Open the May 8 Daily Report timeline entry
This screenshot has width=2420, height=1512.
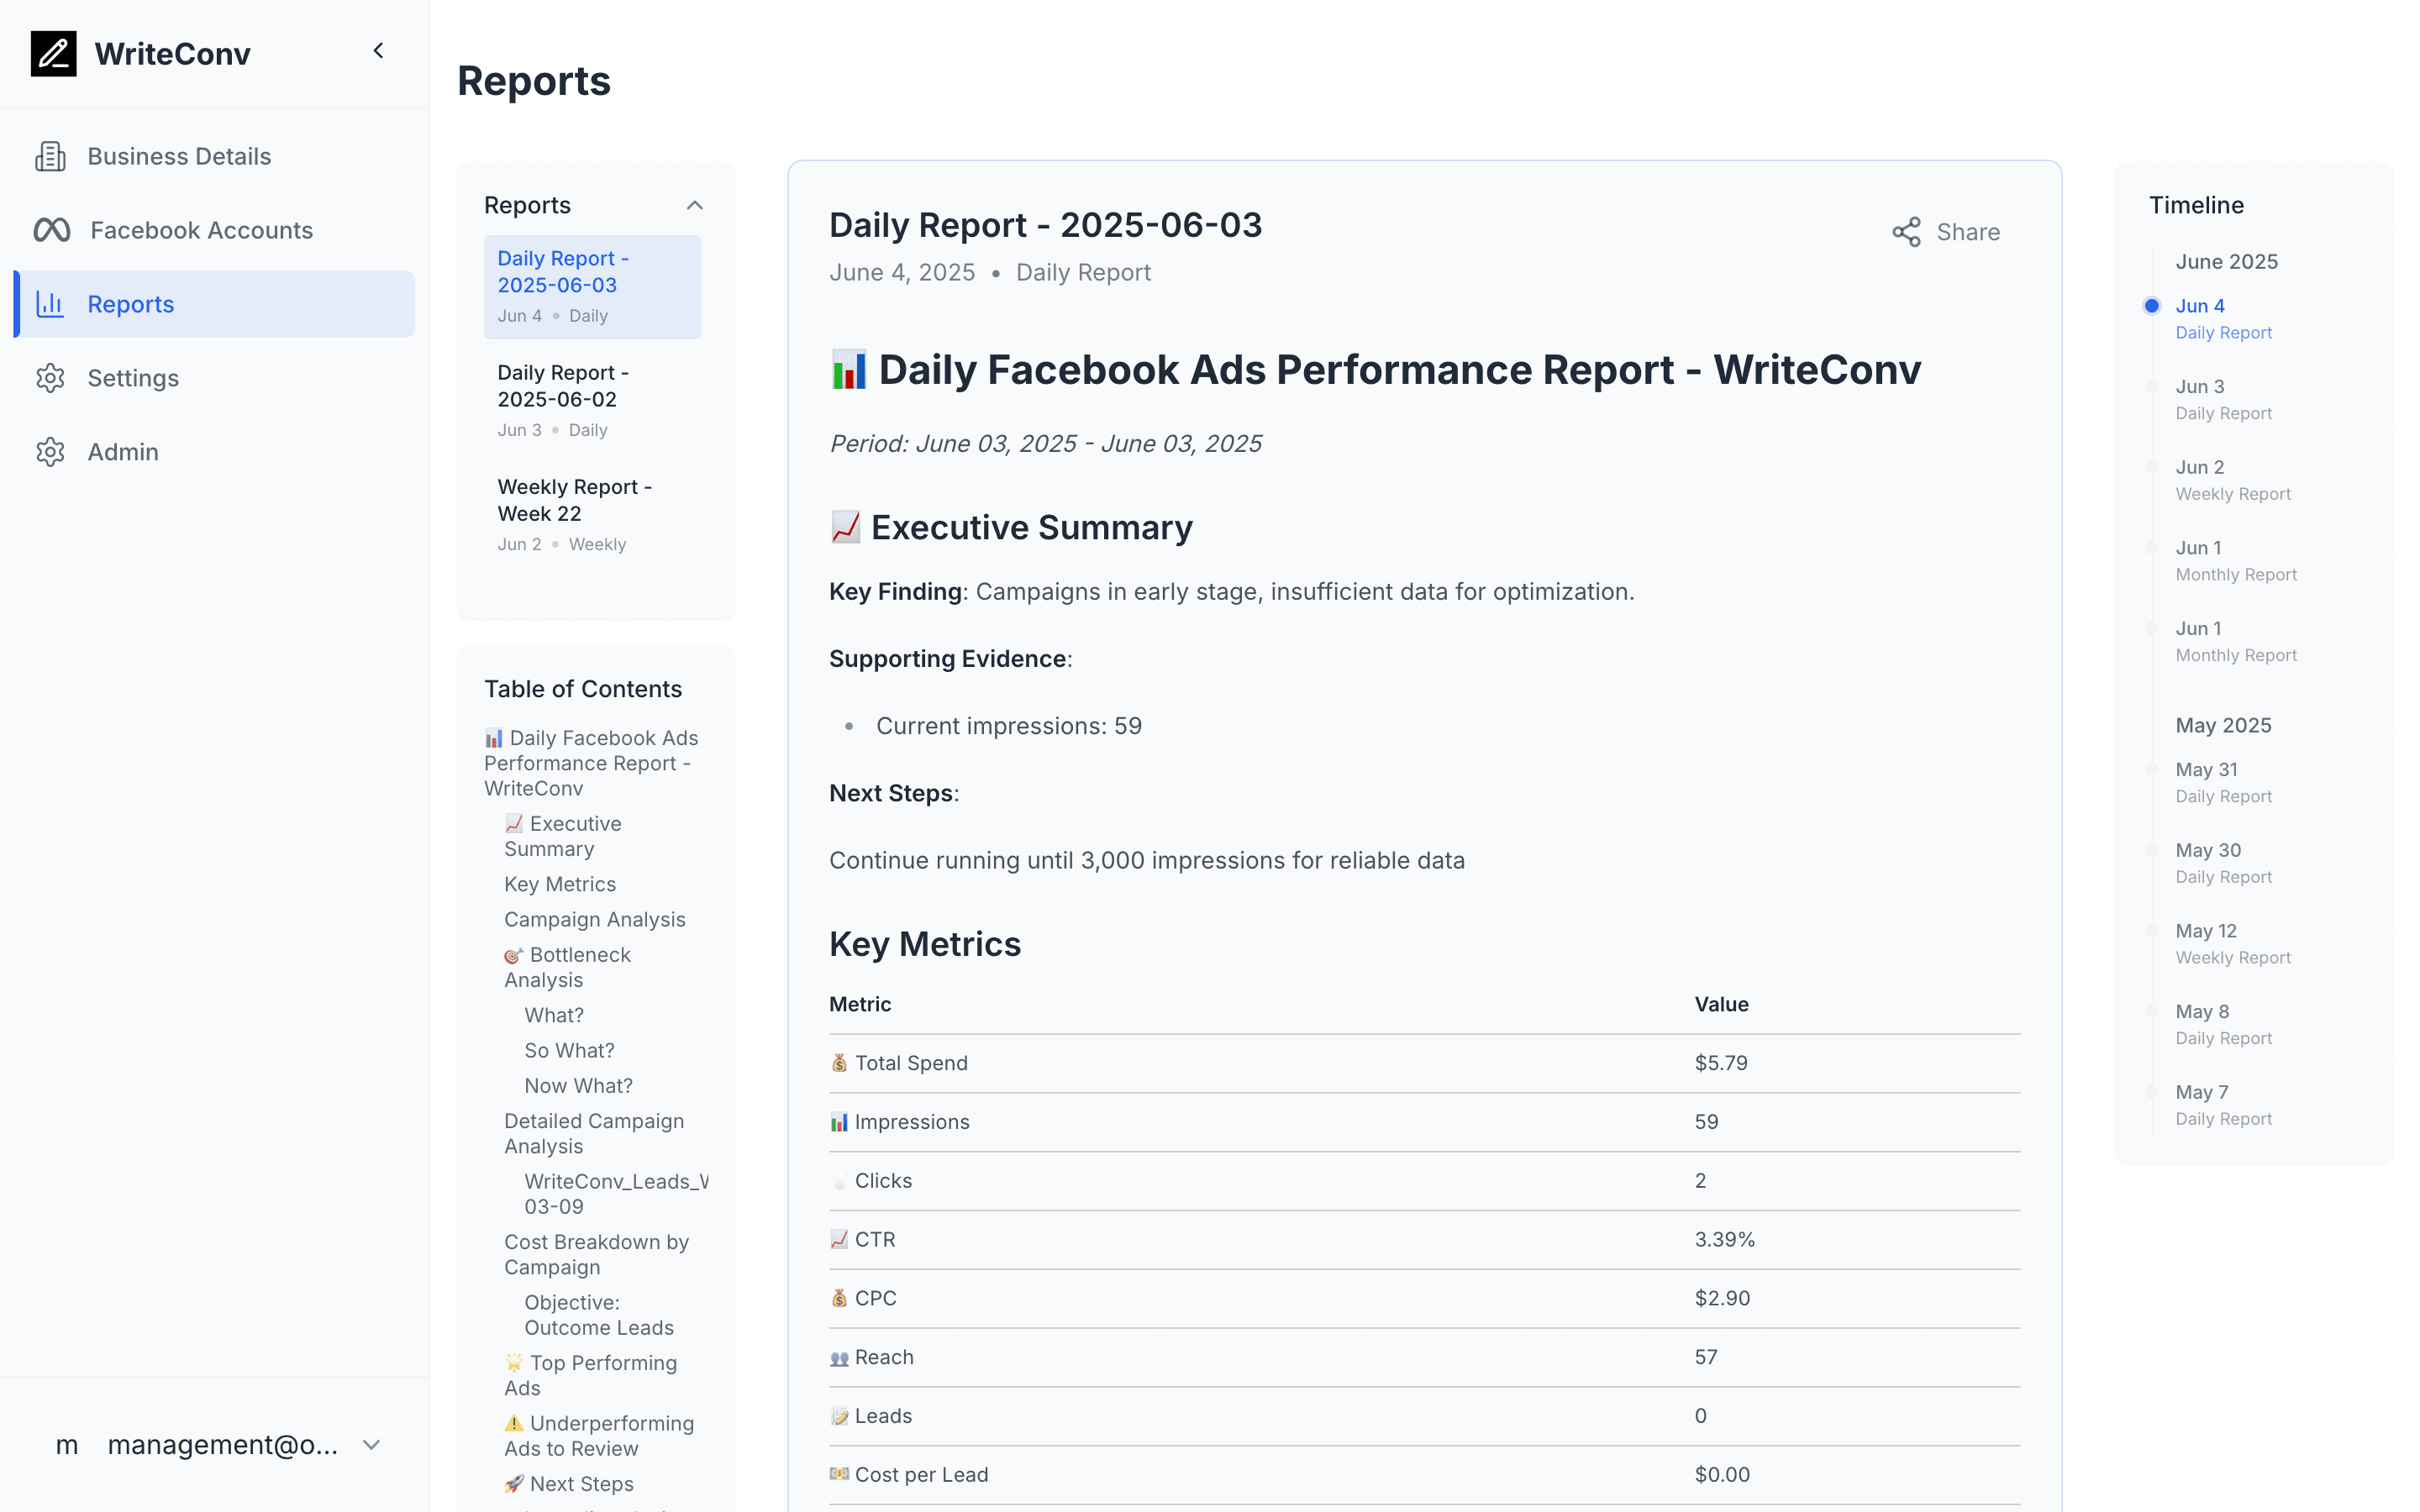pyautogui.click(x=2223, y=1024)
